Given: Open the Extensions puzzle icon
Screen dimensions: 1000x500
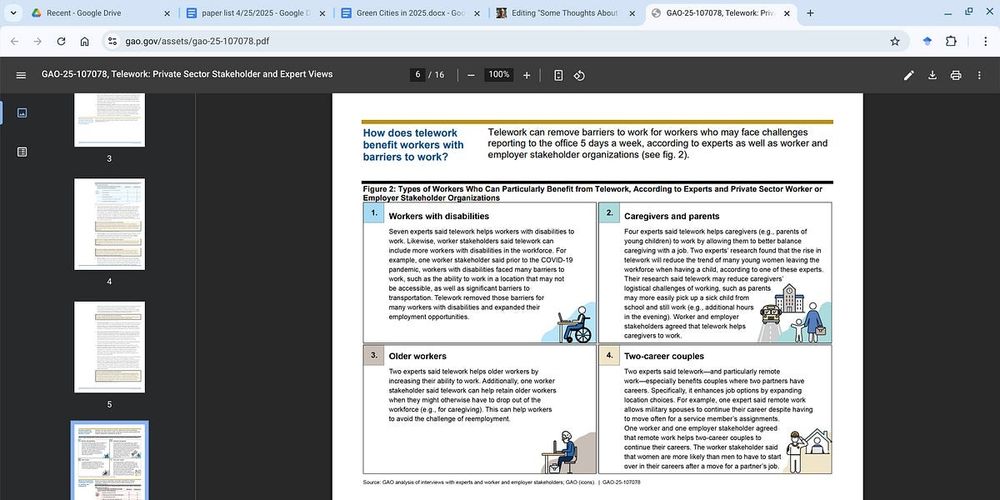Looking at the screenshot, I should (x=951, y=41).
